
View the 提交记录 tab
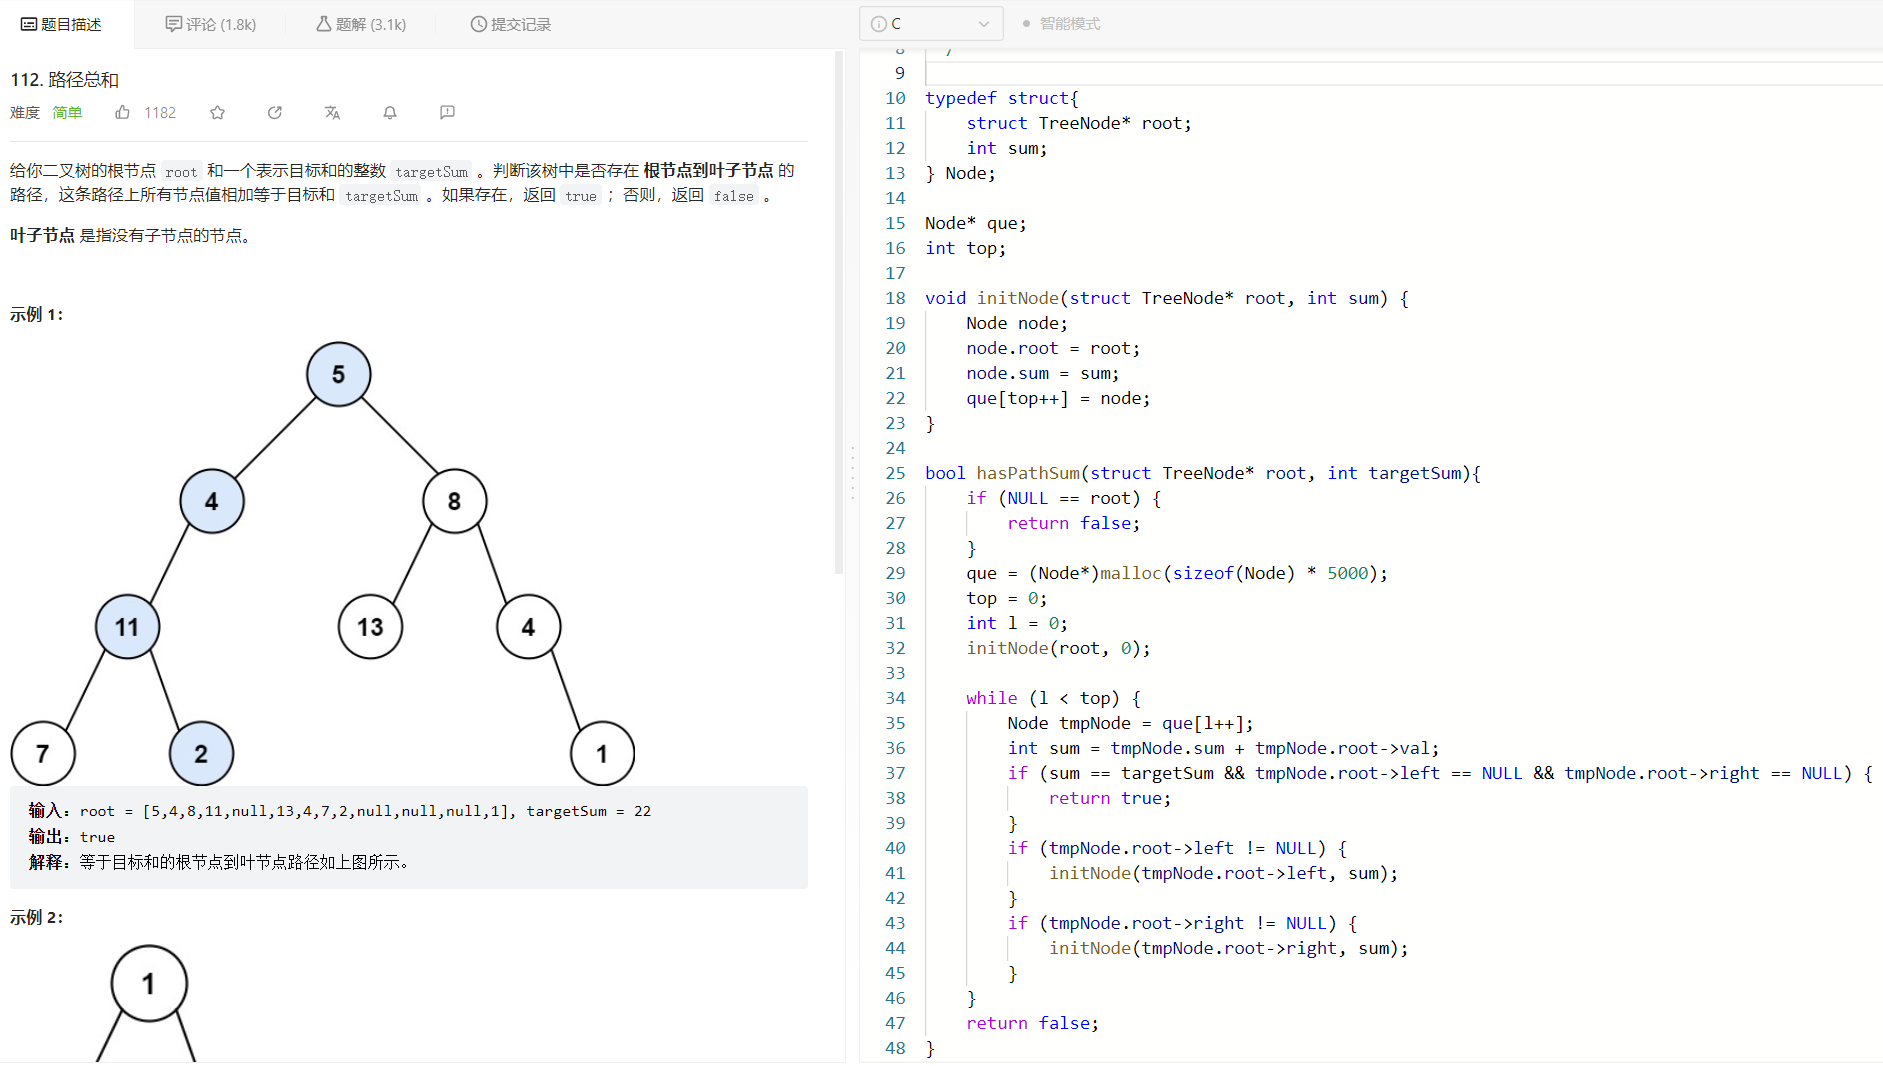pos(511,24)
